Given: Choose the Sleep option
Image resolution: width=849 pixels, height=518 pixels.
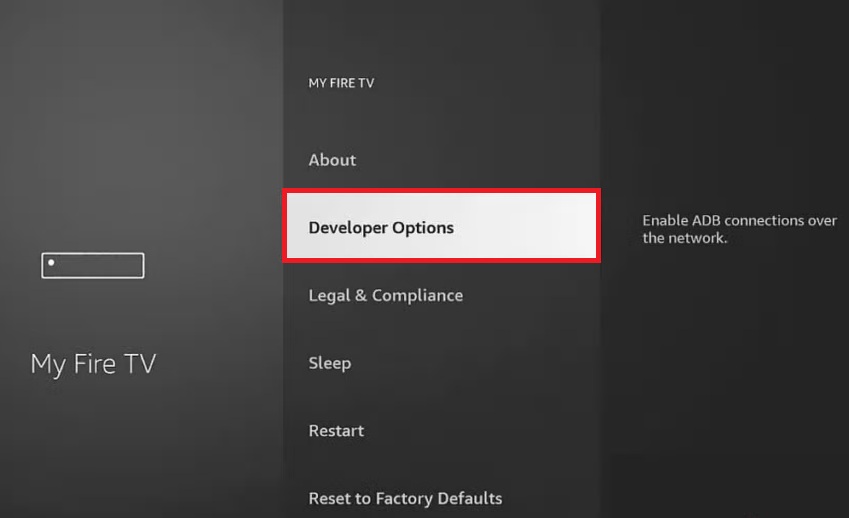Looking at the screenshot, I should coord(441,363).
